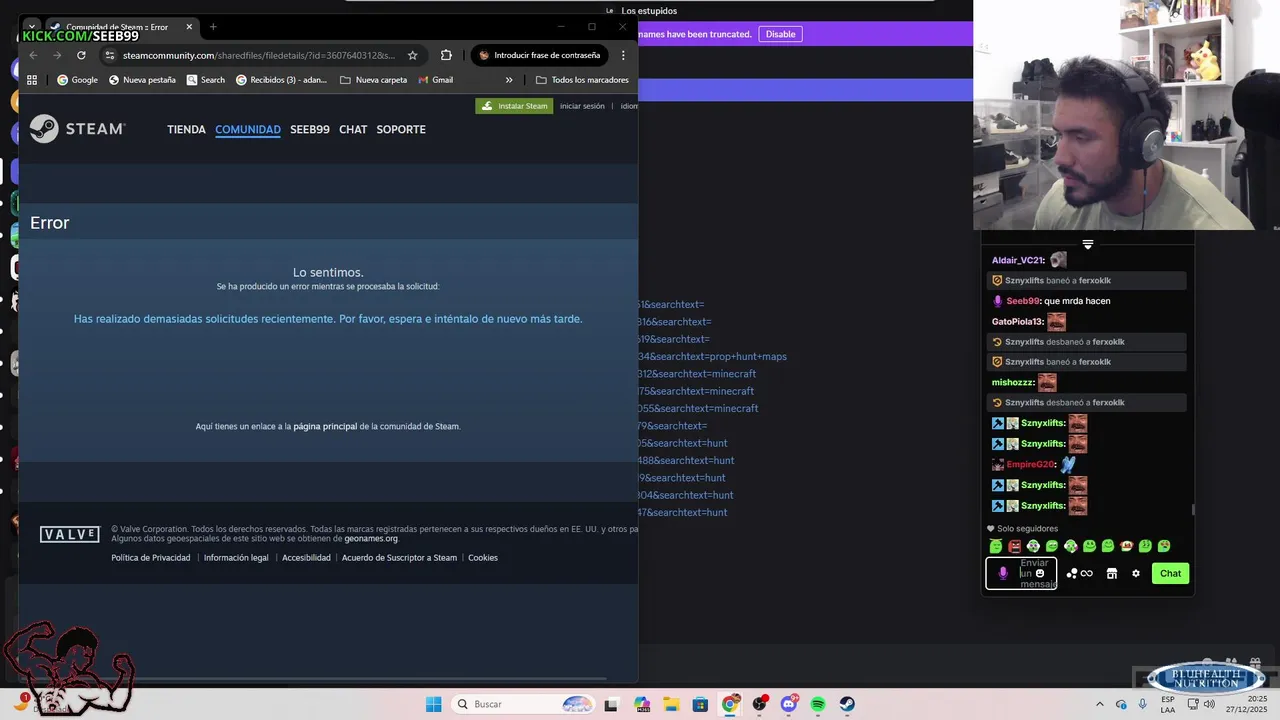This screenshot has height=720, width=1280.
Task: Open Gmail bookmark
Action: 436,80
